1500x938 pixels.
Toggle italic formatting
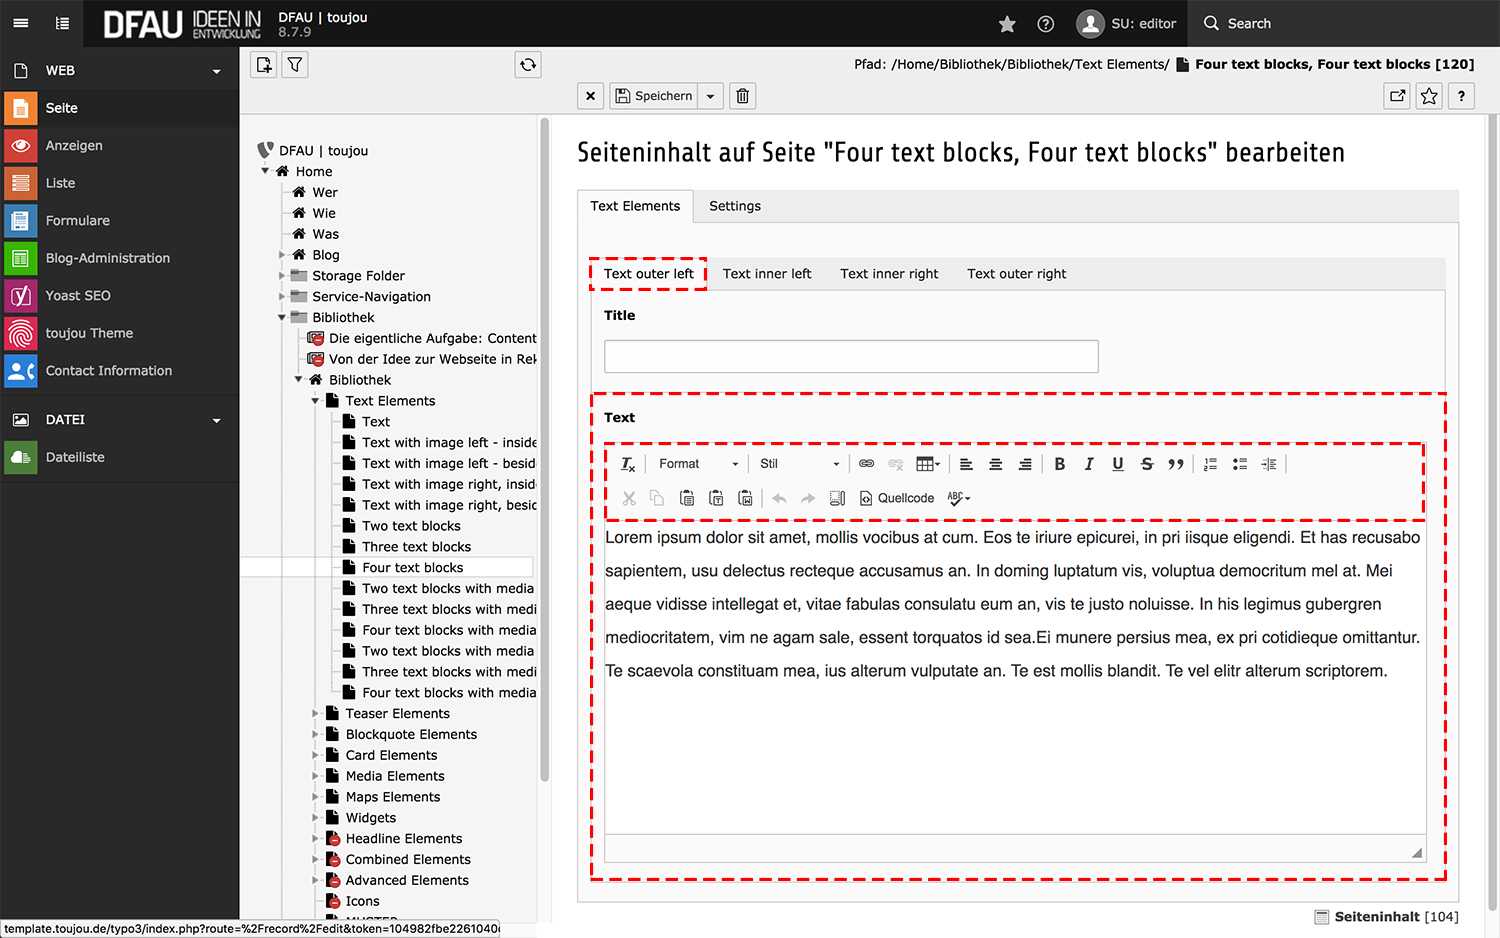(1089, 464)
